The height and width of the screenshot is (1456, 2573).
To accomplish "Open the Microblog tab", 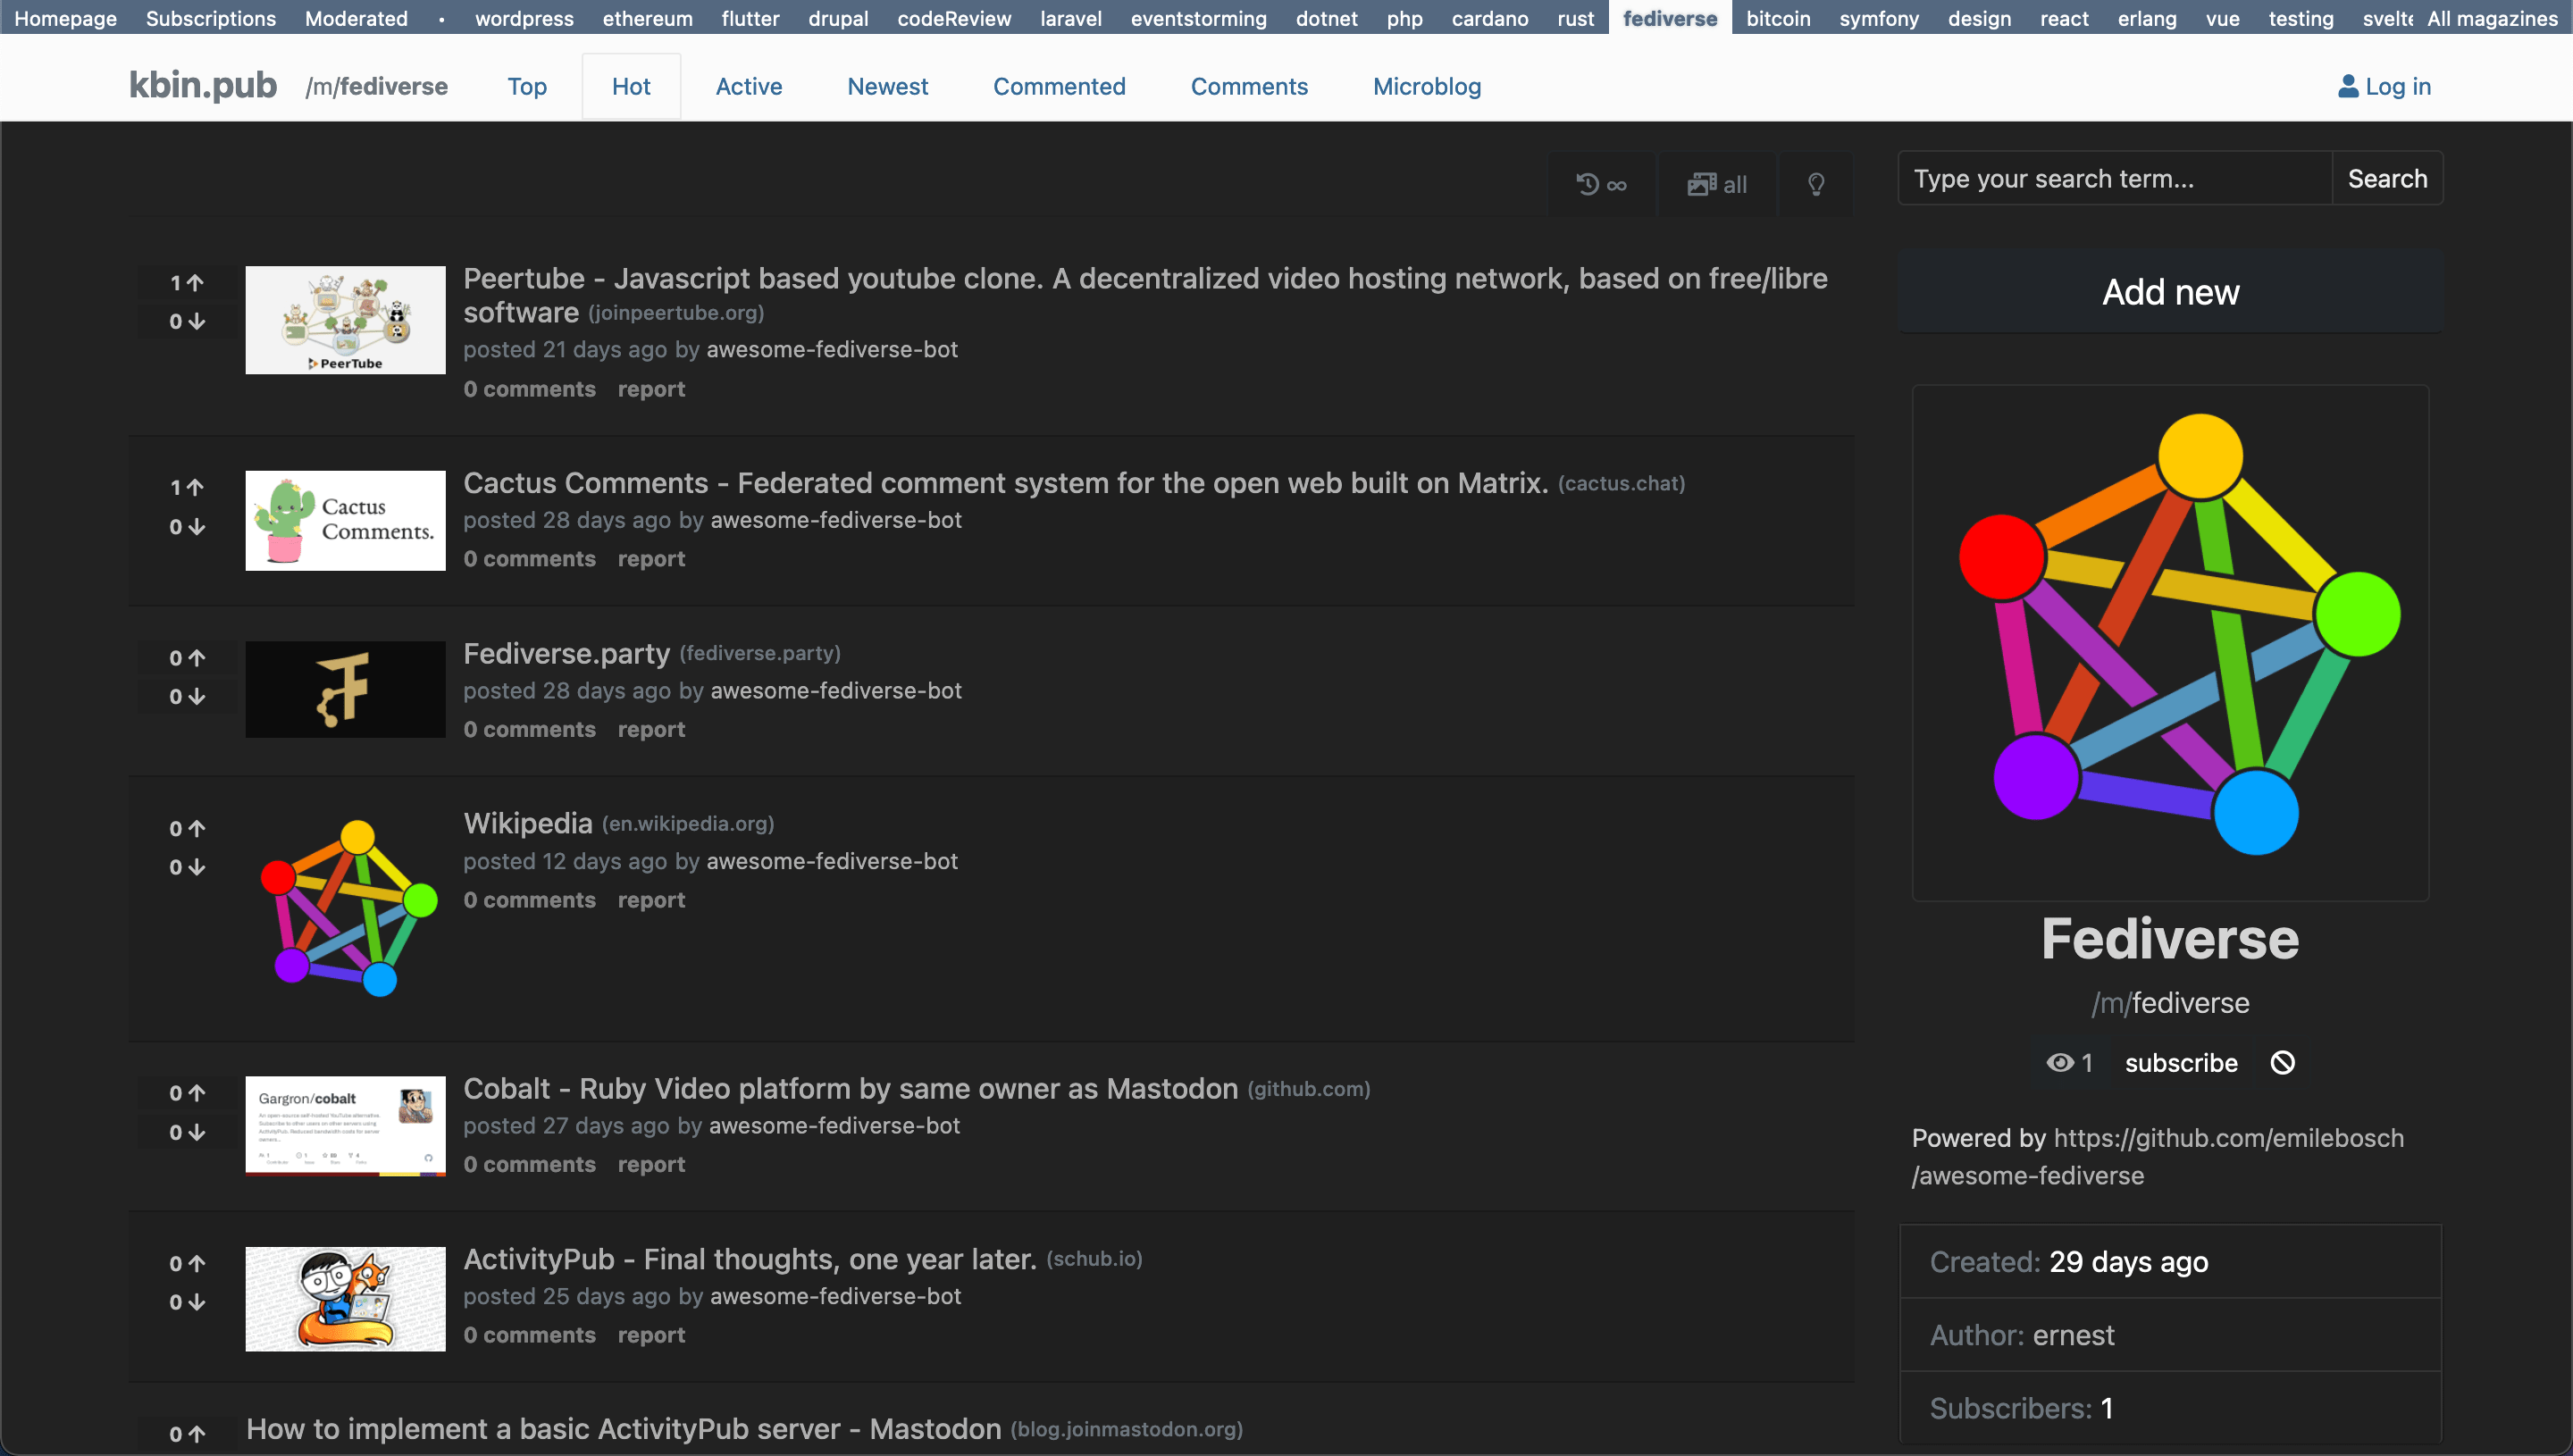I will (1426, 87).
